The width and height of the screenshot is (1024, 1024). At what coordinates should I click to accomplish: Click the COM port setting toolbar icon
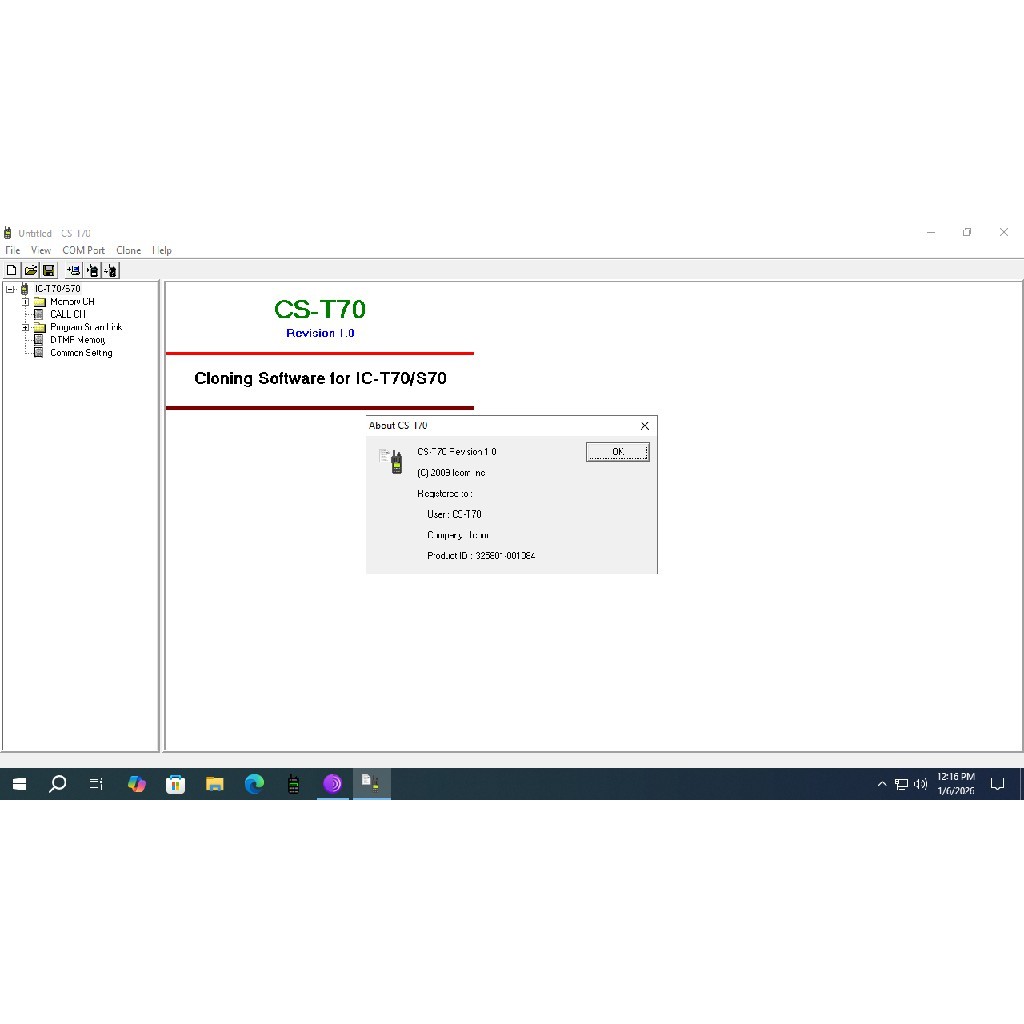click(74, 270)
